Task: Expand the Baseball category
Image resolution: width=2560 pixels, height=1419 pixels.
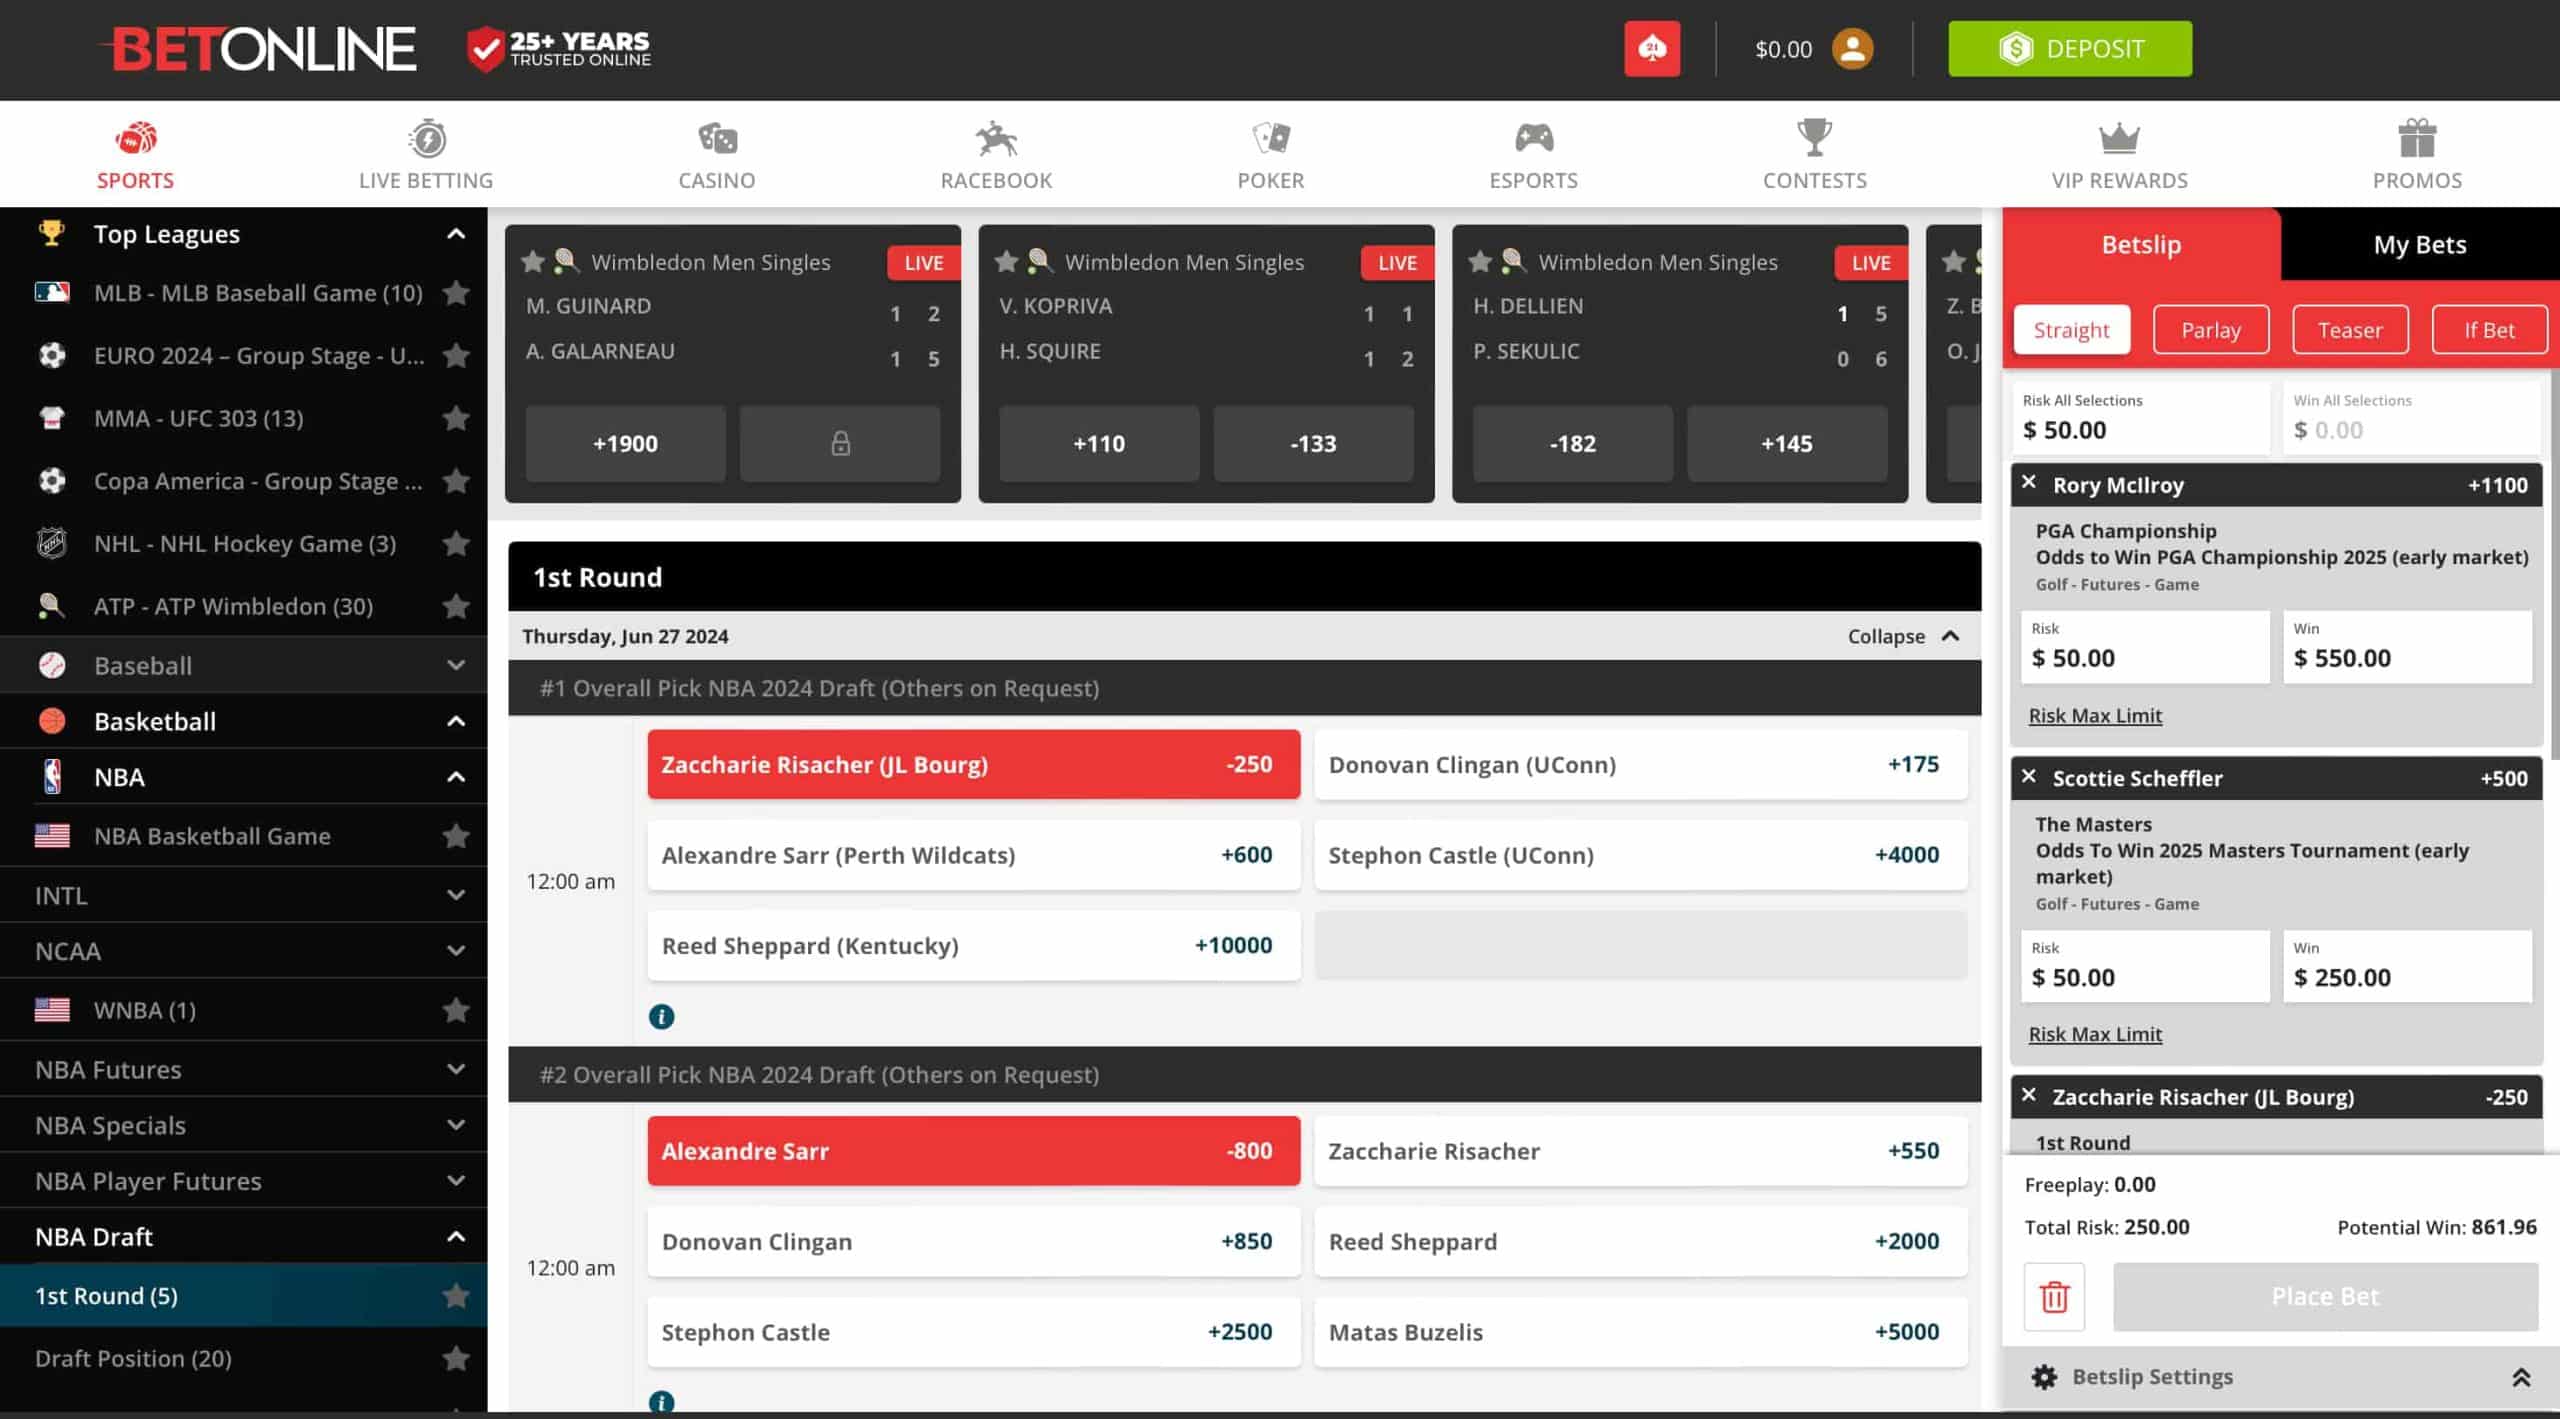Action: 244,665
